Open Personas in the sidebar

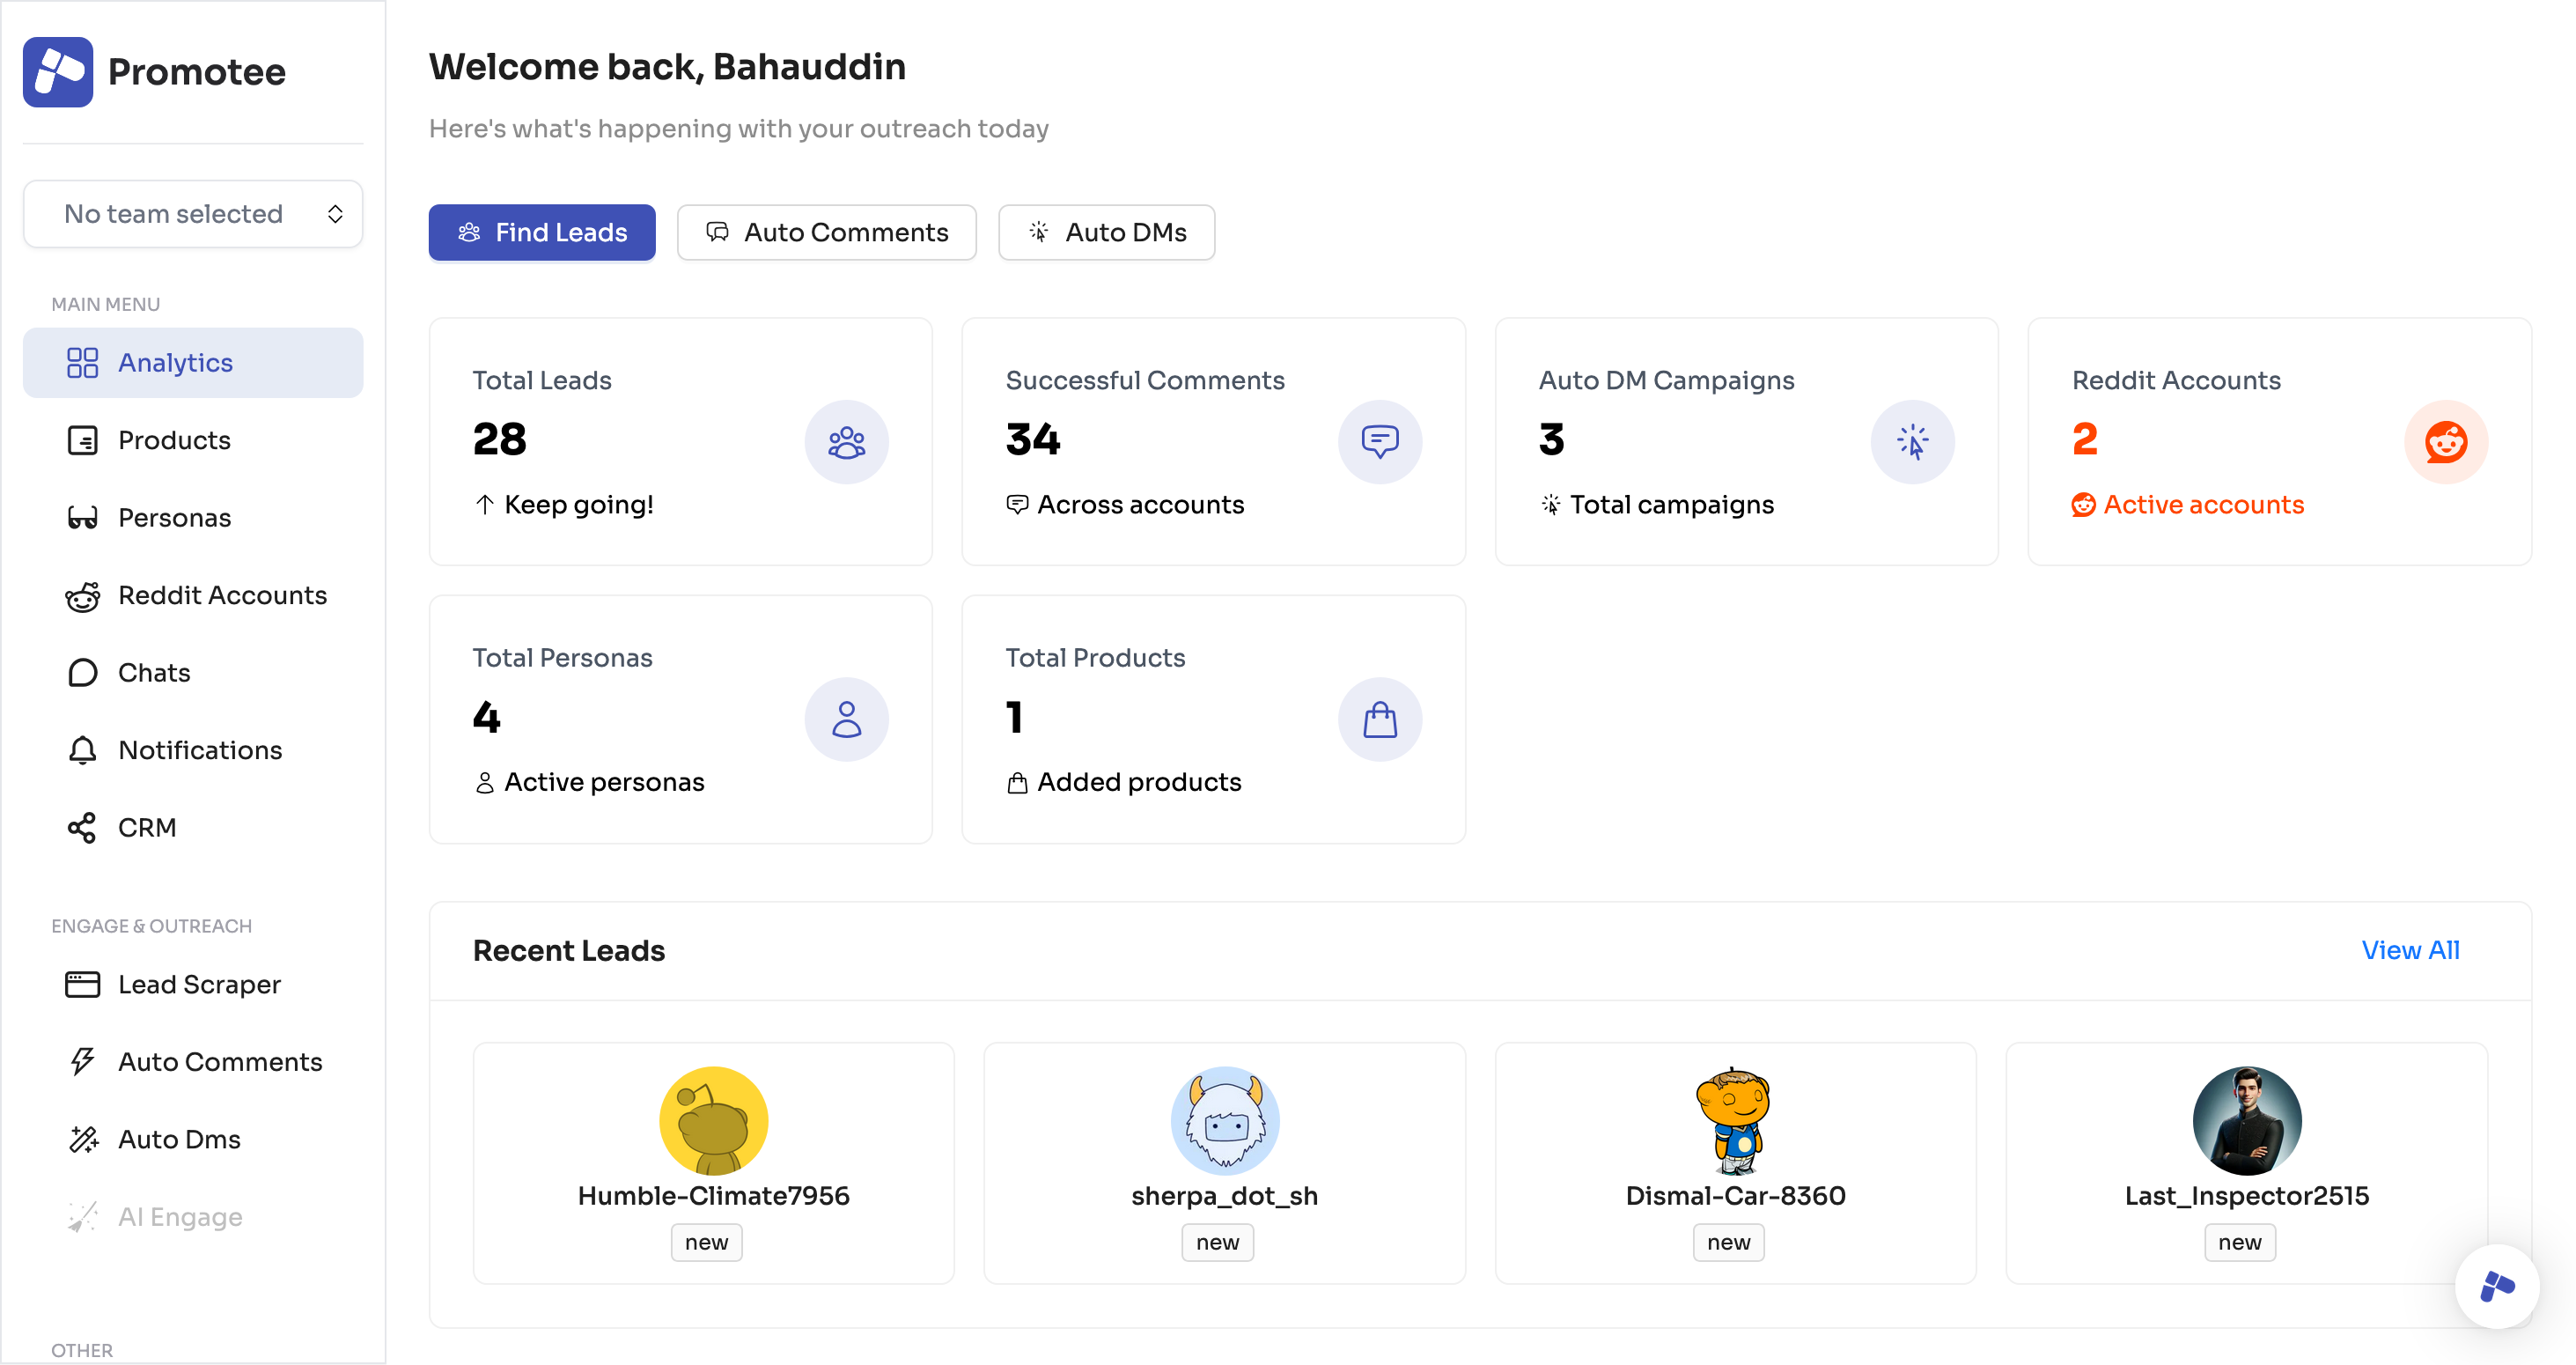click(x=174, y=518)
